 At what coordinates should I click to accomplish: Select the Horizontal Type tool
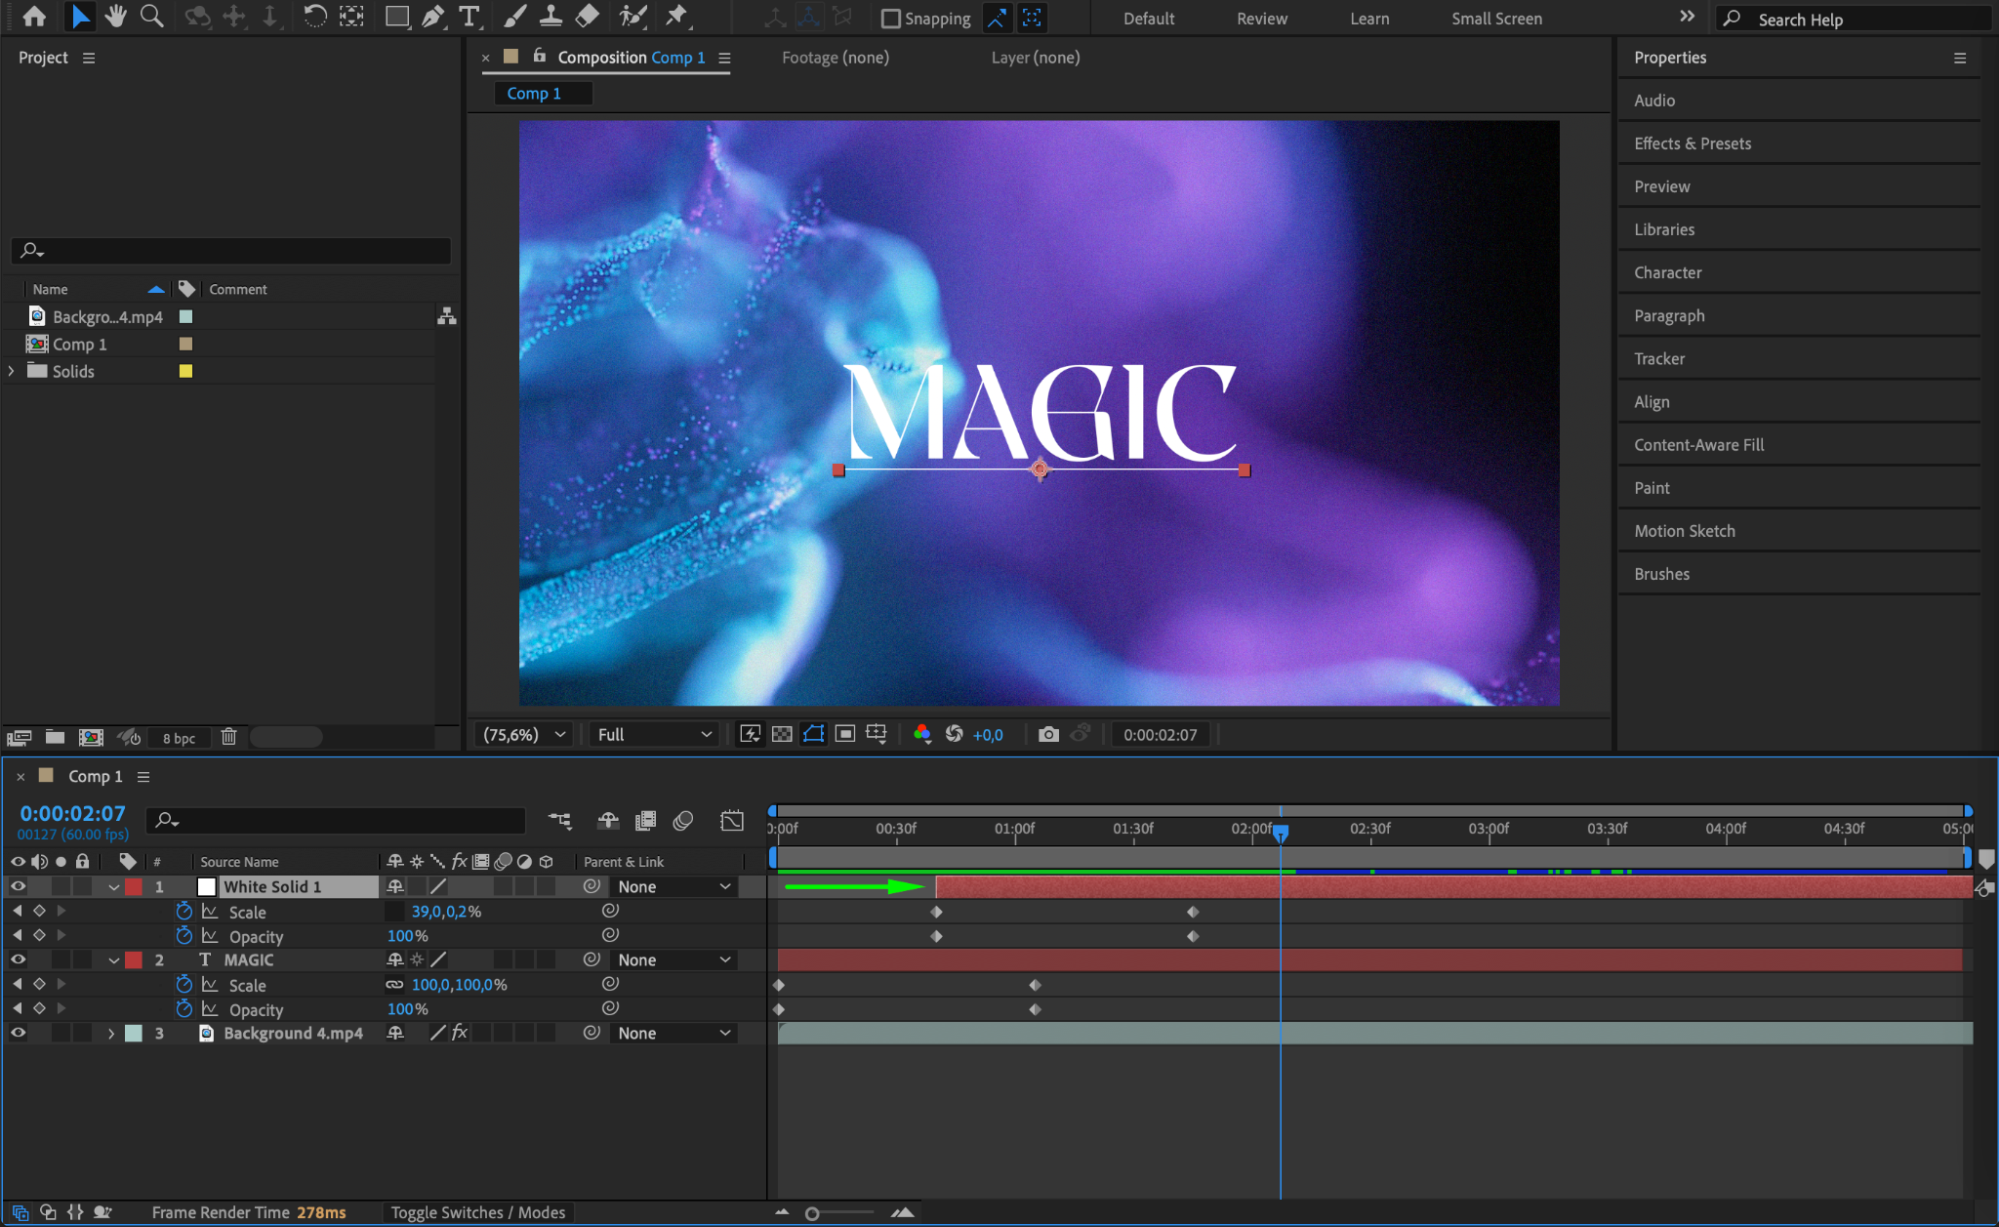pyautogui.click(x=468, y=17)
